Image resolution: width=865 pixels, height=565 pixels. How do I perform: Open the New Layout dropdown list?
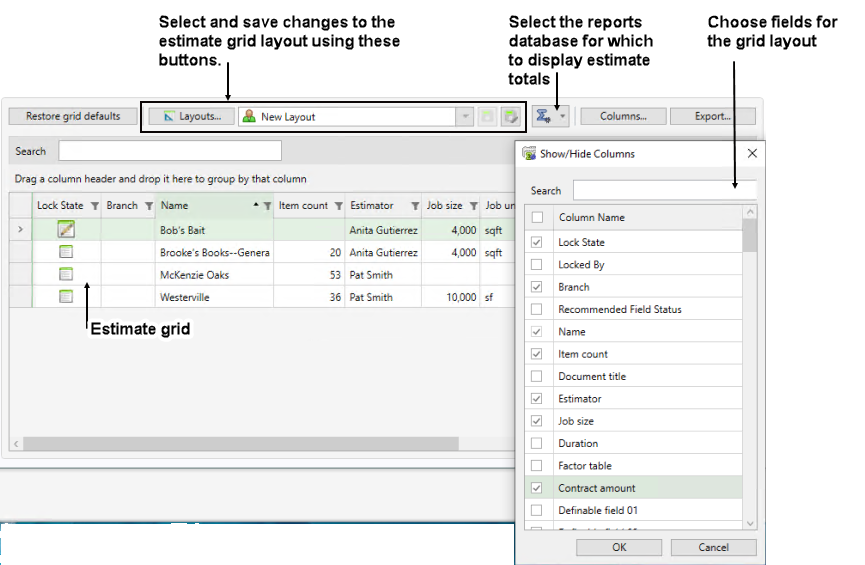(465, 117)
